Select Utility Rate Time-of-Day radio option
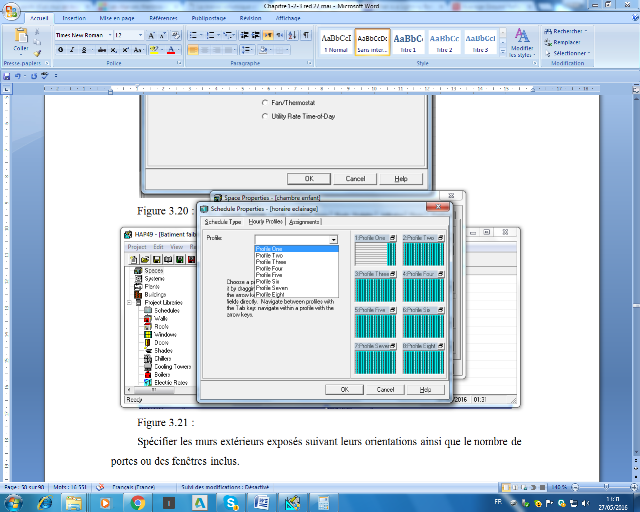This screenshot has height=512, width=640. [264, 116]
